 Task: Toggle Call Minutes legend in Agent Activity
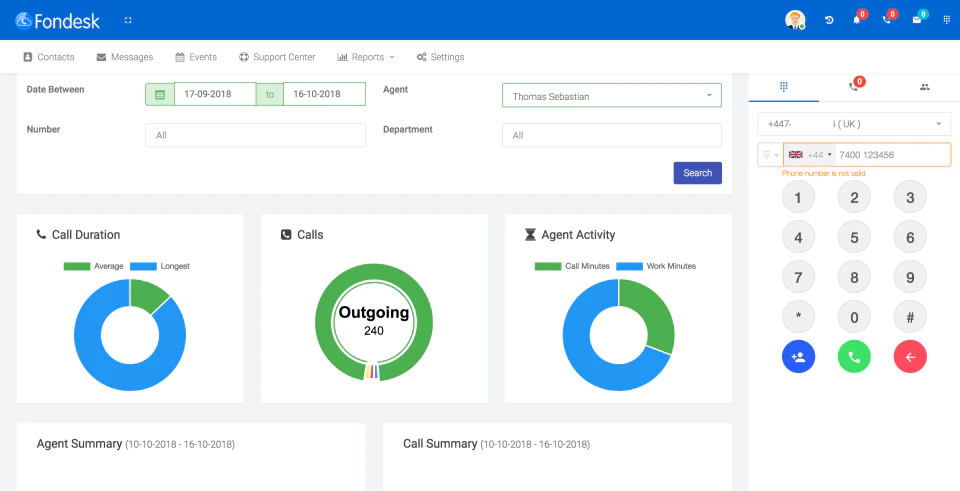click(x=572, y=266)
